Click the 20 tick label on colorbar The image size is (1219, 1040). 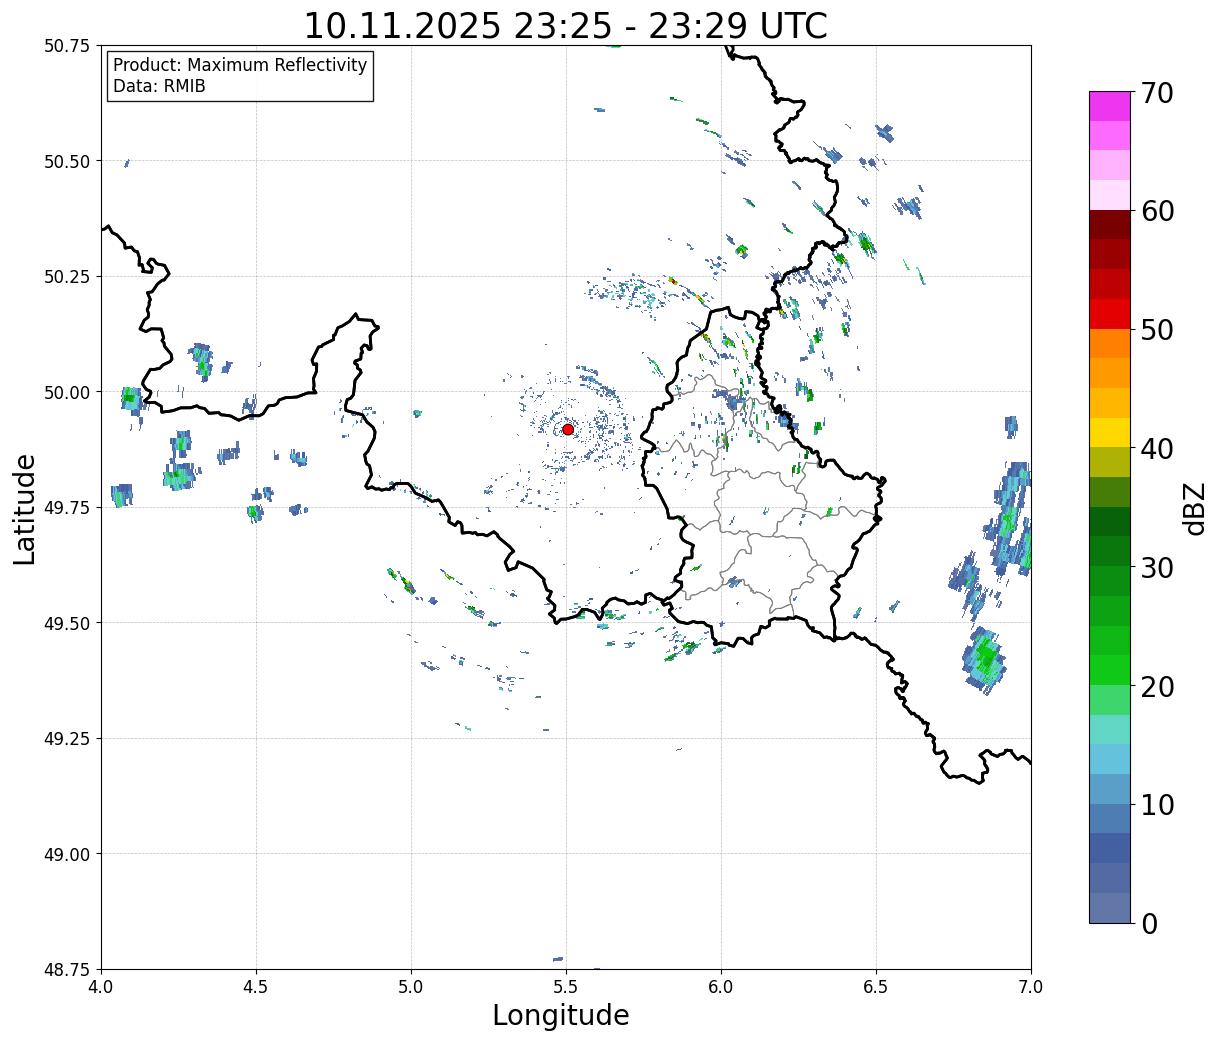(x=1157, y=687)
